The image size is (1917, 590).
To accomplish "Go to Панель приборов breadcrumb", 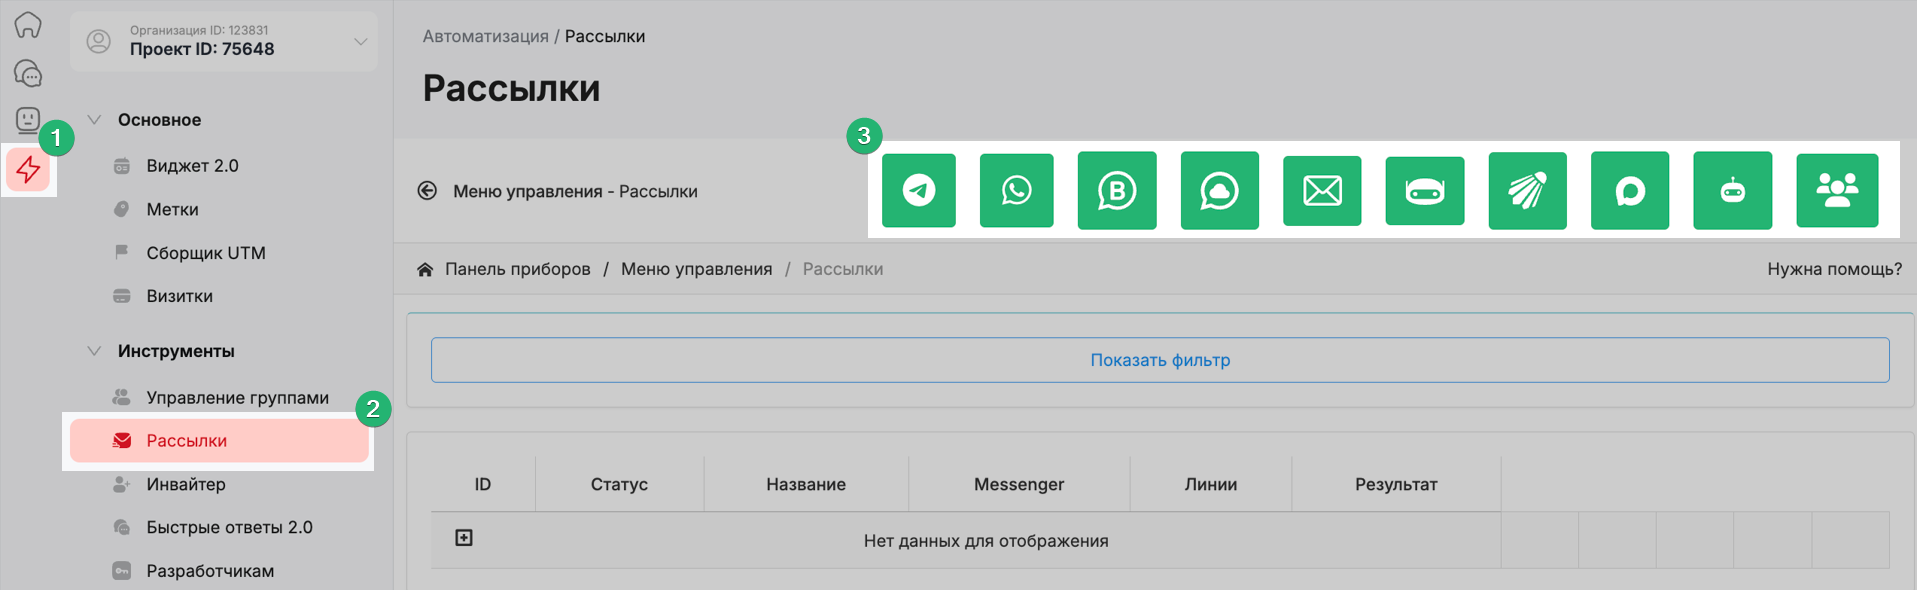I will click(x=517, y=269).
